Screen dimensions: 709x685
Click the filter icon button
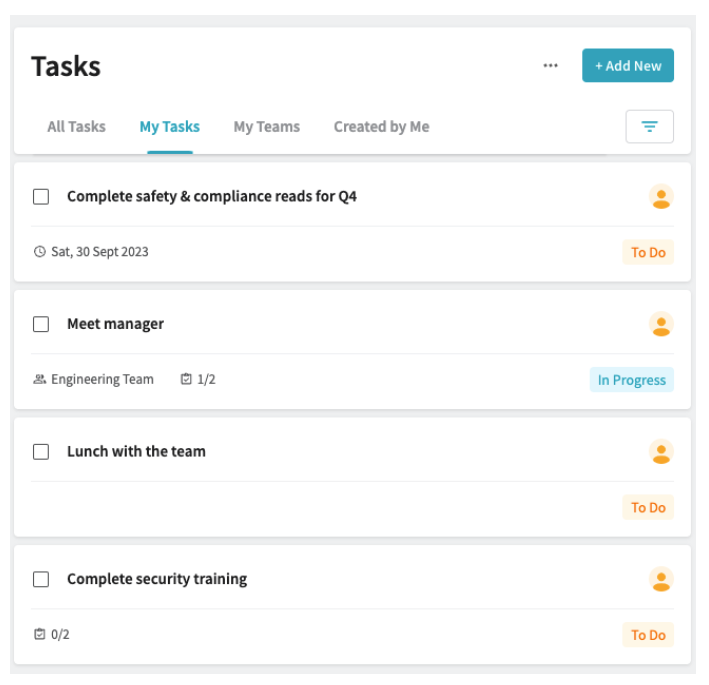pyautogui.click(x=649, y=127)
